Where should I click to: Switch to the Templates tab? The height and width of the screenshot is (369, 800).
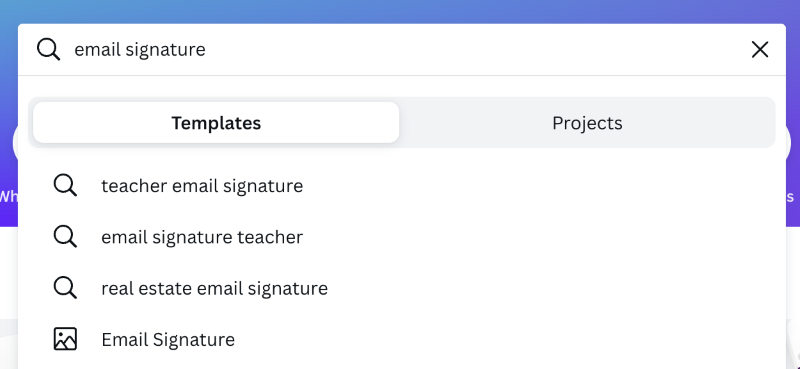(216, 122)
